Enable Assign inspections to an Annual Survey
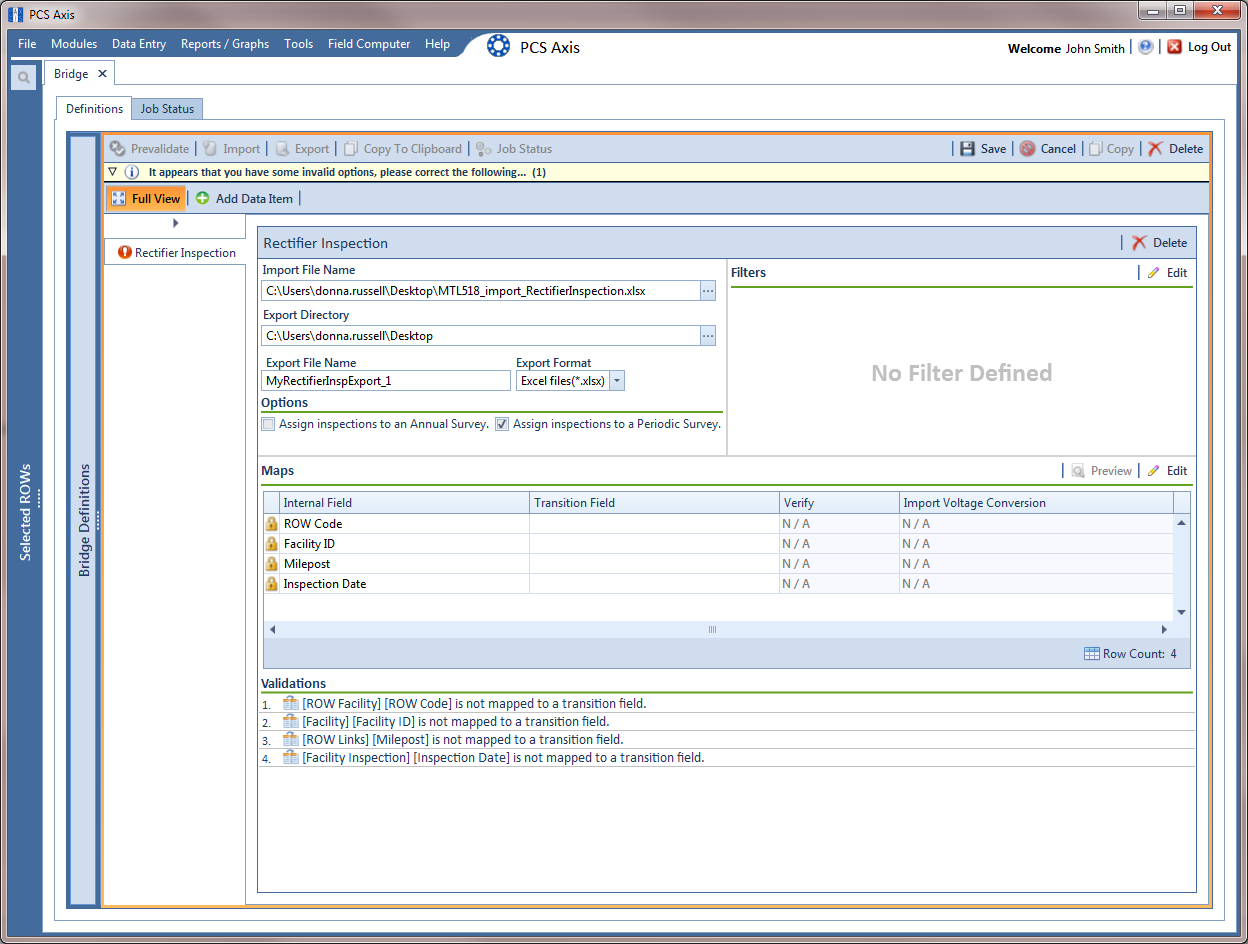The image size is (1248, 944). pyautogui.click(x=268, y=424)
